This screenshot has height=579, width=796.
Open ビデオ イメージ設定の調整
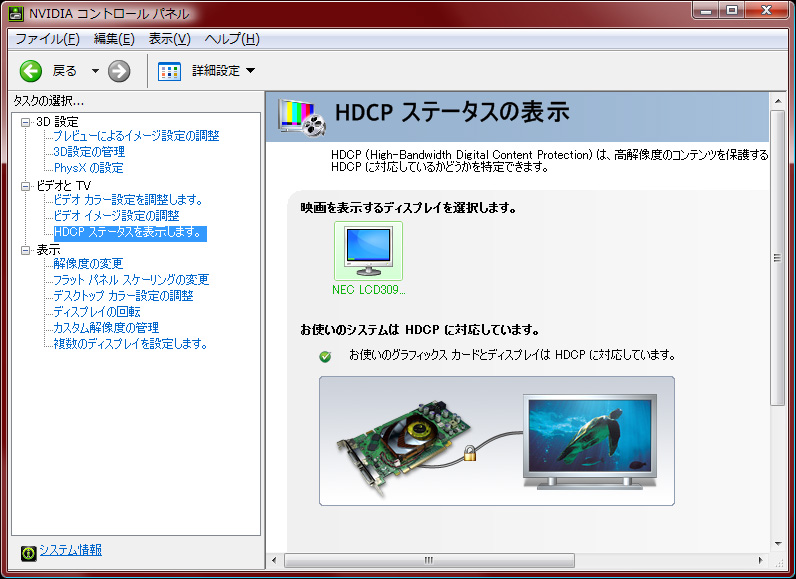coord(116,216)
